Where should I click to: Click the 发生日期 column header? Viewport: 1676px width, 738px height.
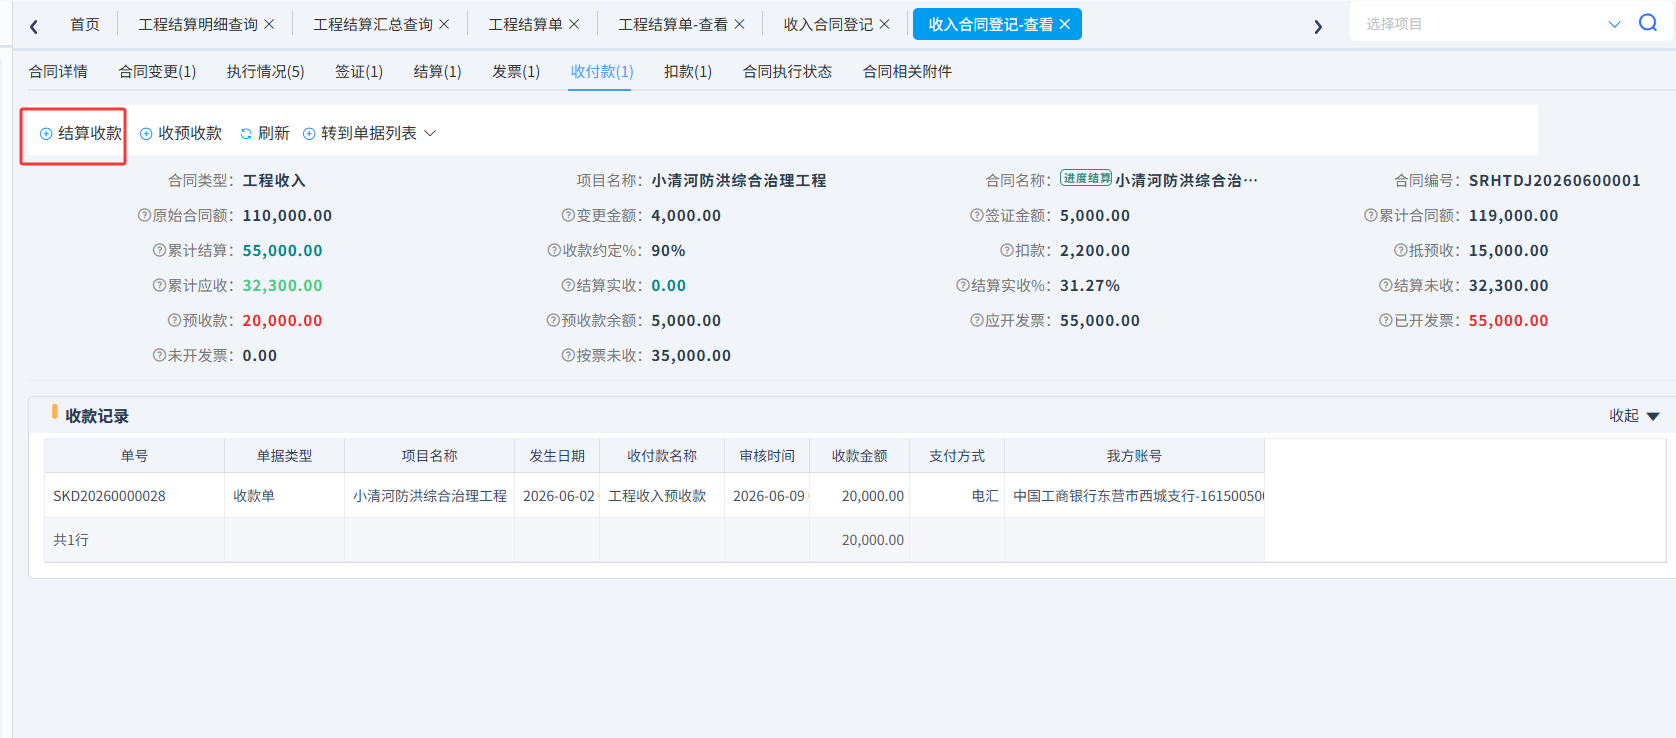pos(557,455)
